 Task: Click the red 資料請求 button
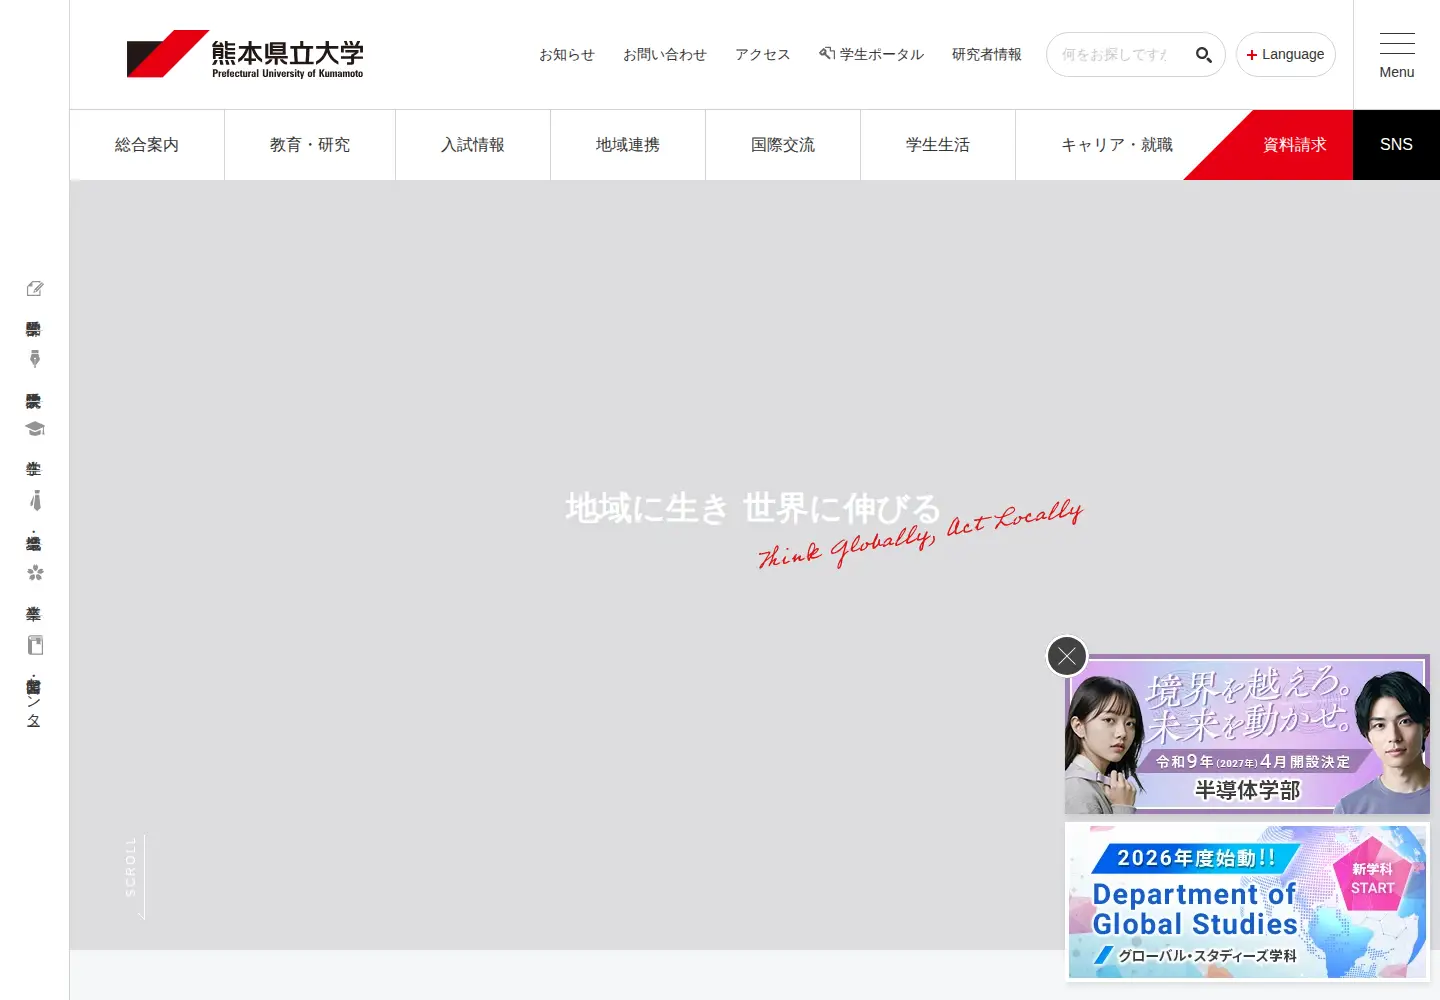click(x=1294, y=145)
